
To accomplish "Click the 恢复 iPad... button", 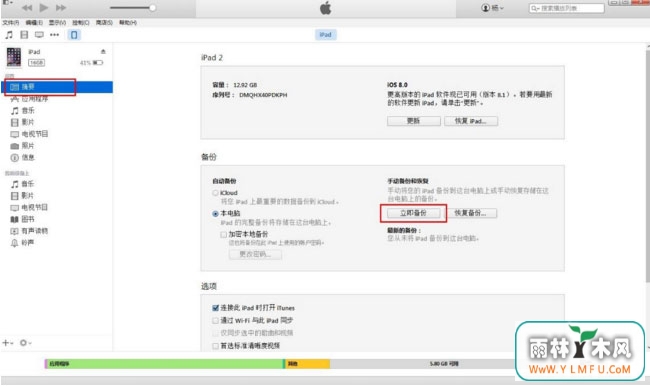I will coord(471,121).
